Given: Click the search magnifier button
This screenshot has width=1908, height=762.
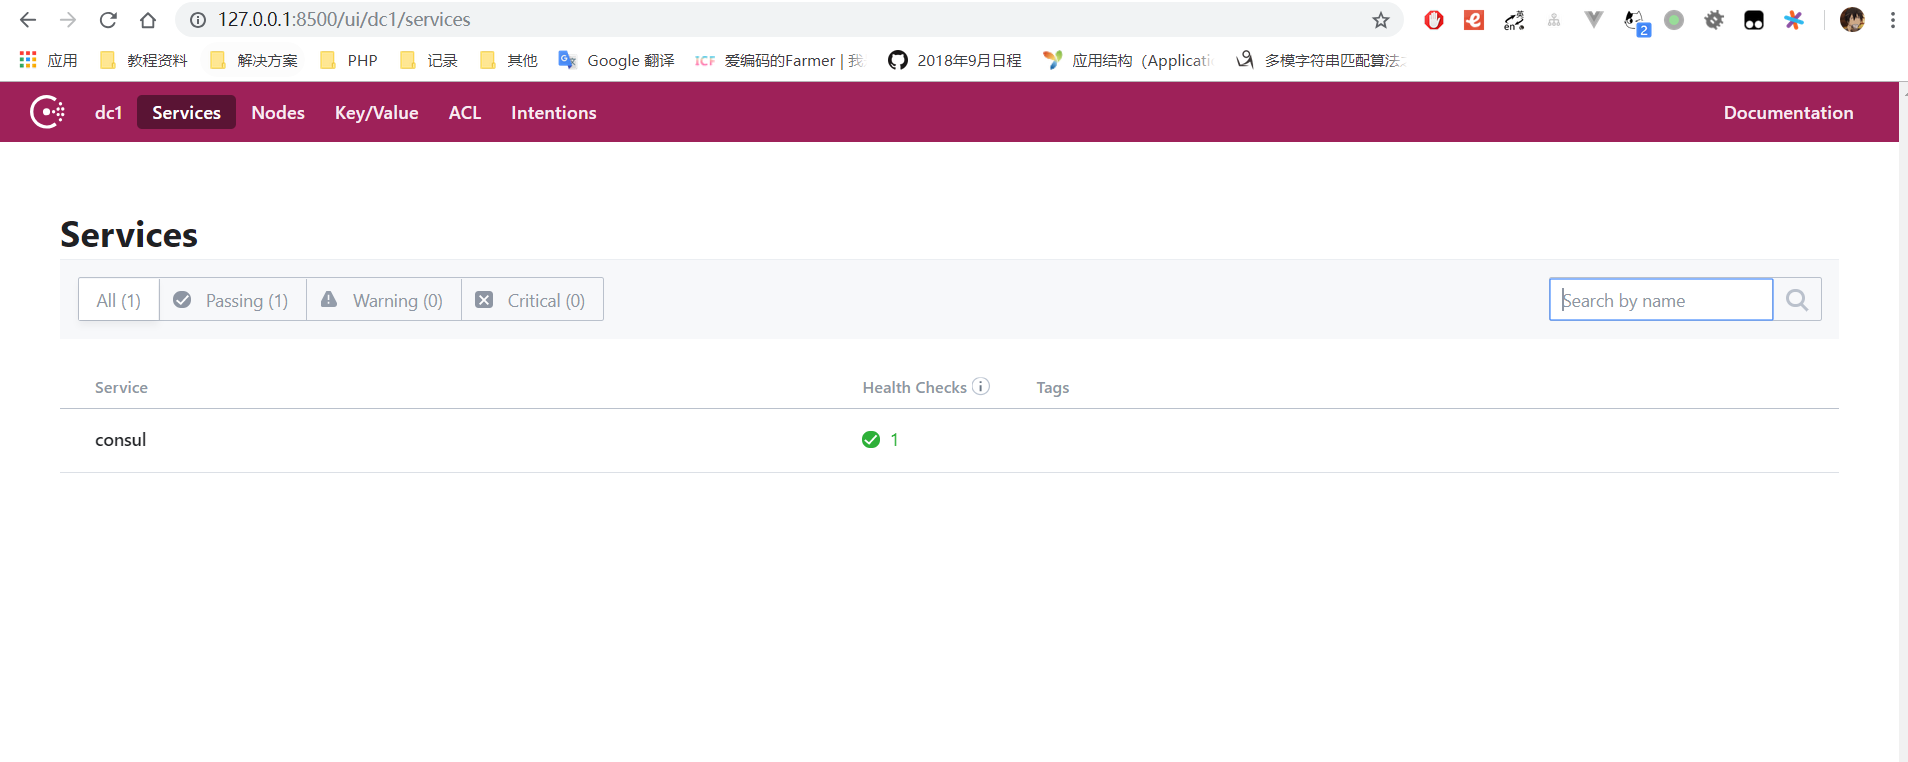Looking at the screenshot, I should pyautogui.click(x=1796, y=300).
